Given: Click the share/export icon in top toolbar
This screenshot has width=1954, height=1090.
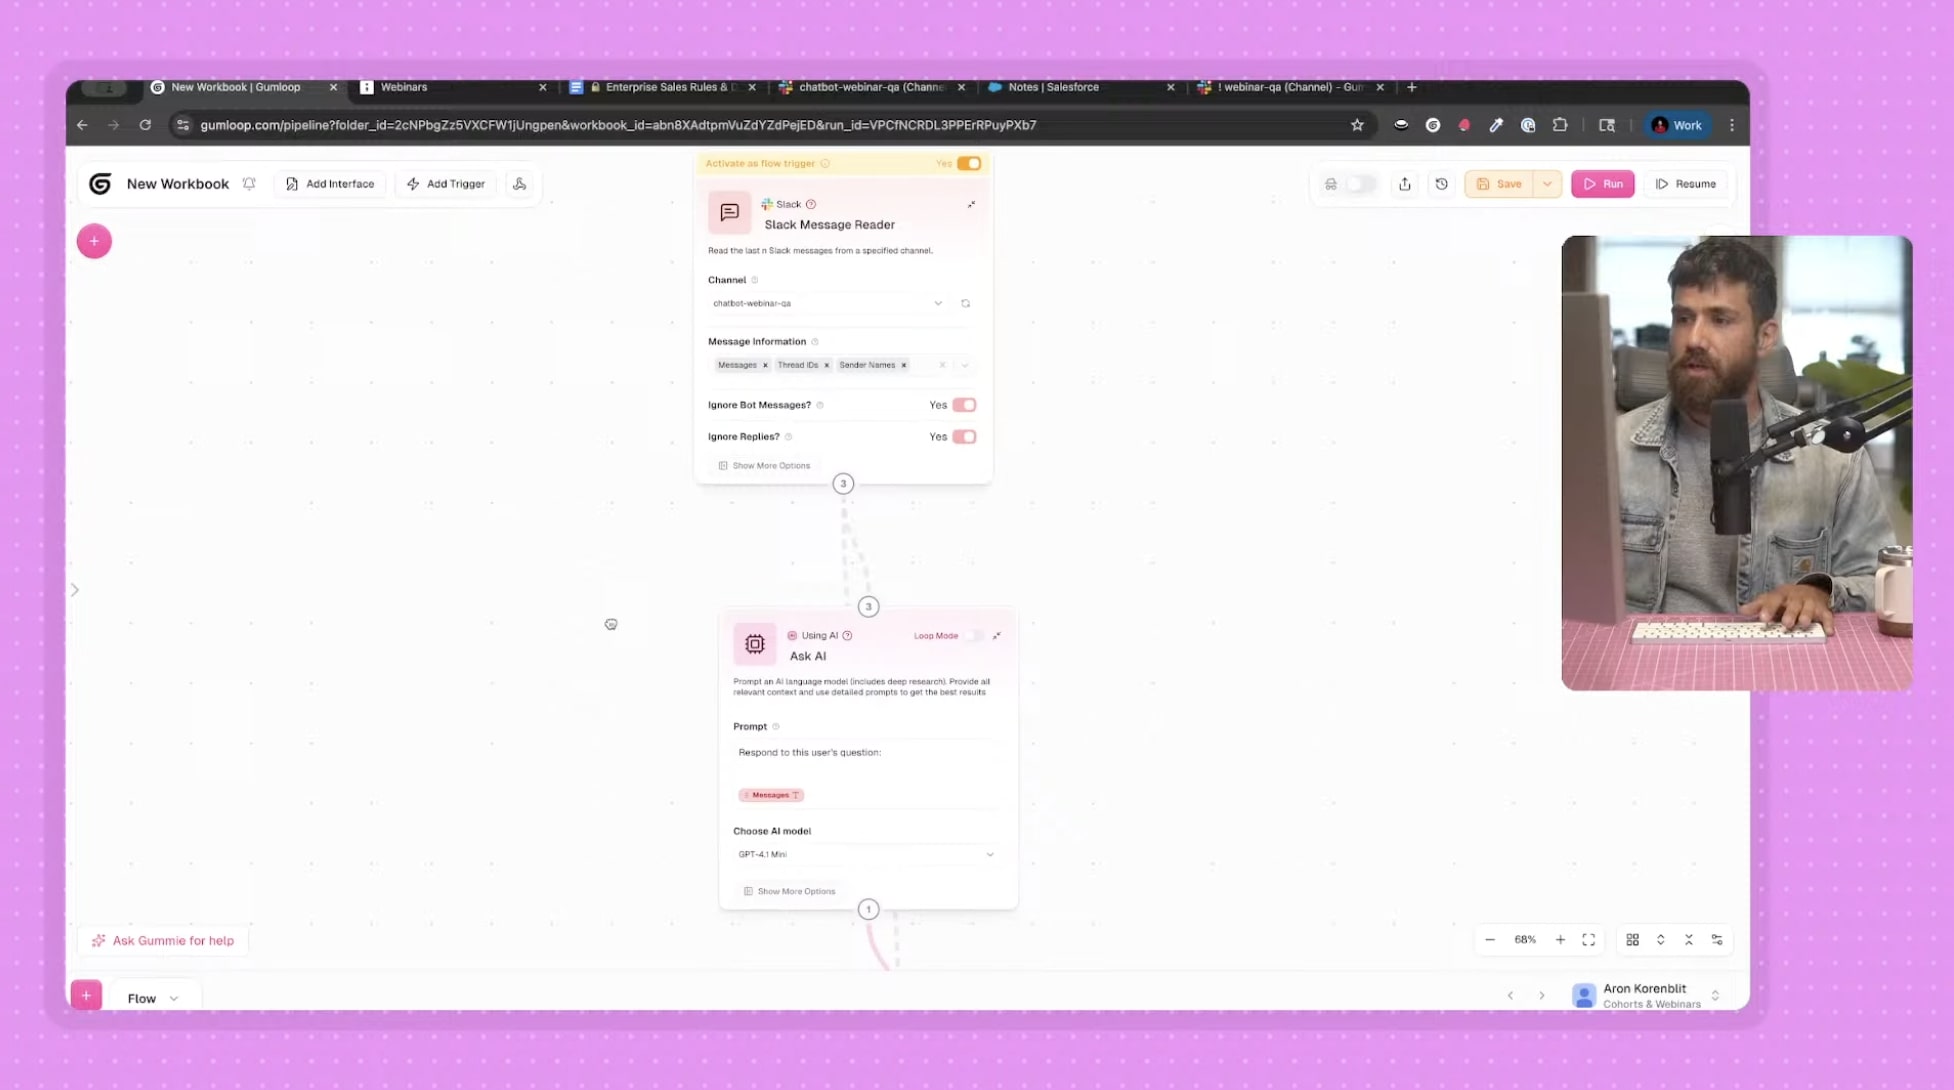Looking at the screenshot, I should [x=1404, y=184].
